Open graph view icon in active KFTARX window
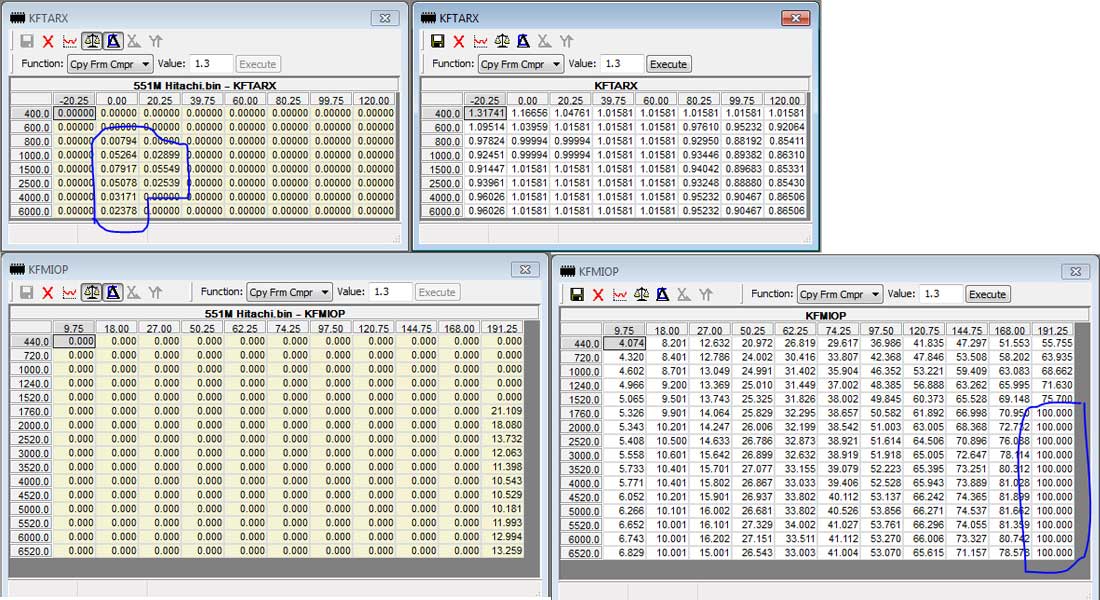 [x=480, y=41]
